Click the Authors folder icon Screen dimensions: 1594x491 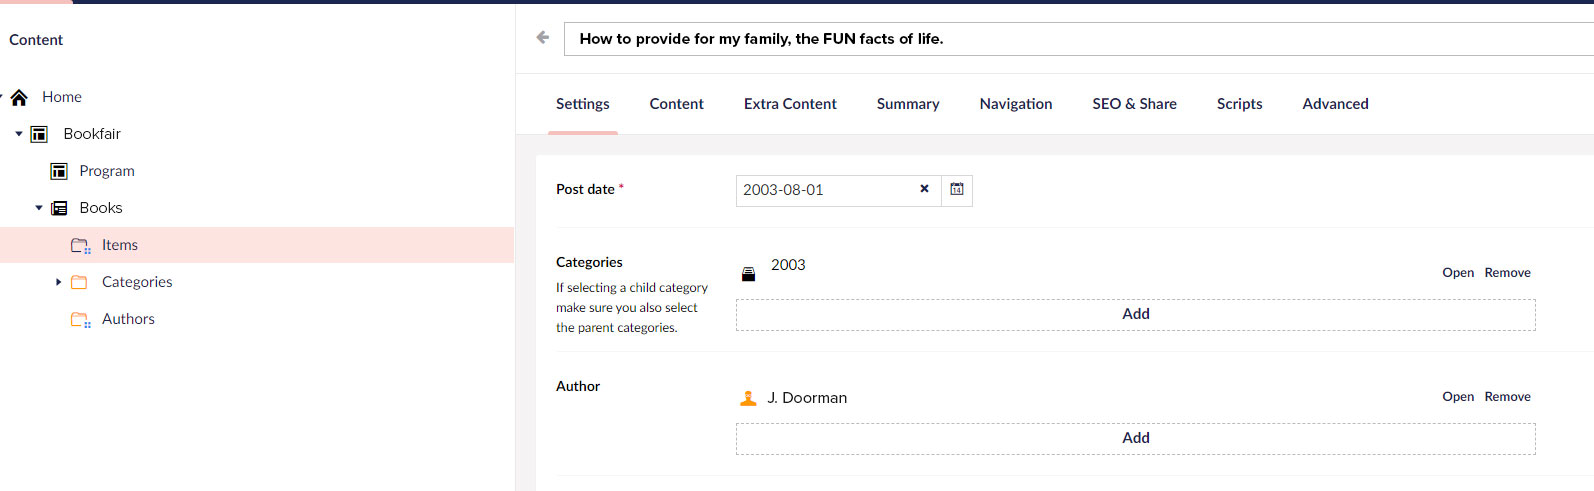point(80,319)
